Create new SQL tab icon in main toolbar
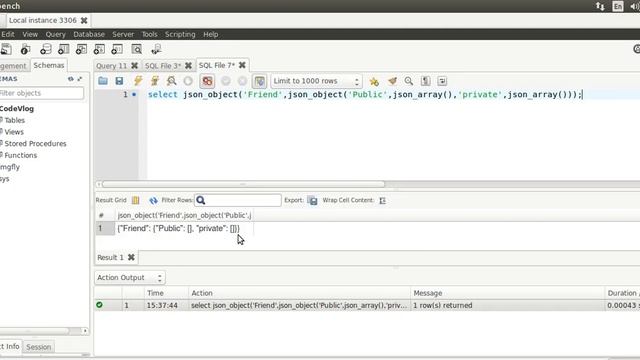640x360 pixels. tap(6, 49)
